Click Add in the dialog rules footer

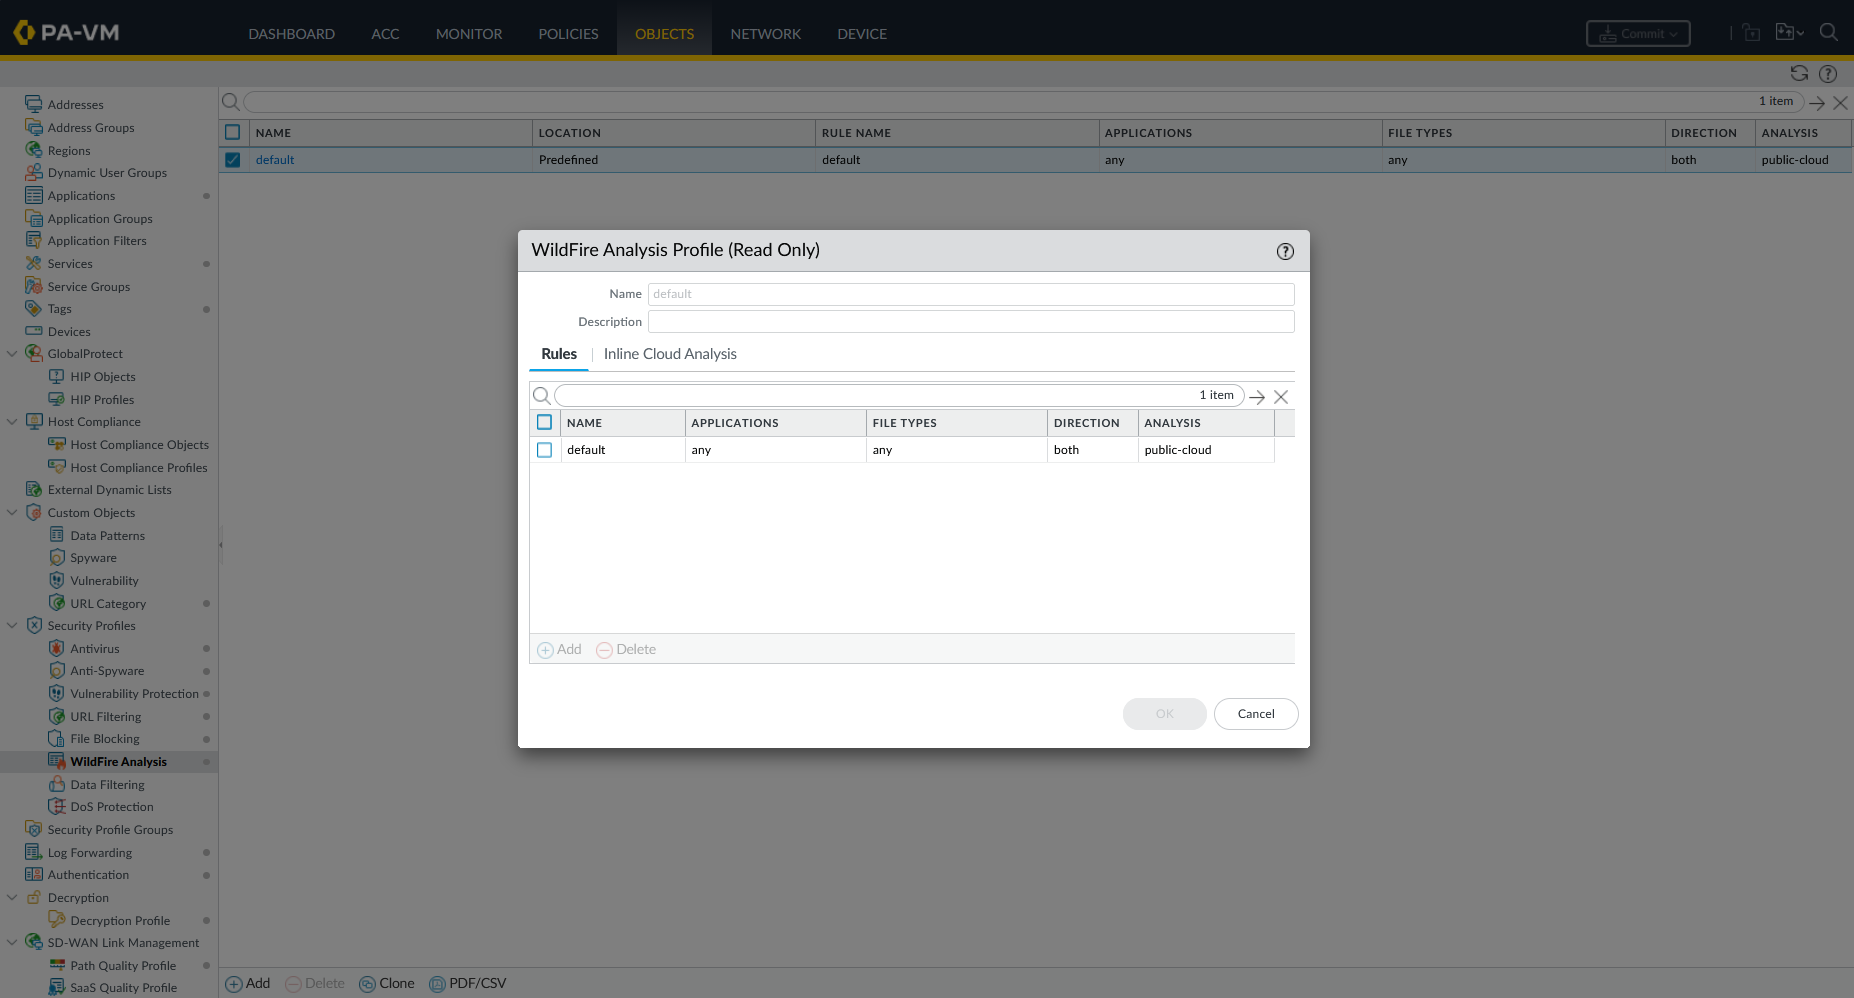(560, 649)
